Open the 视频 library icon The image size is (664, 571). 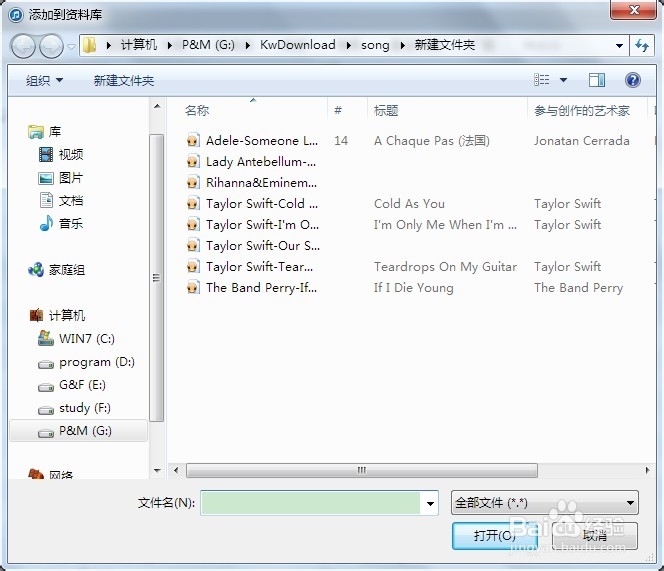46,155
